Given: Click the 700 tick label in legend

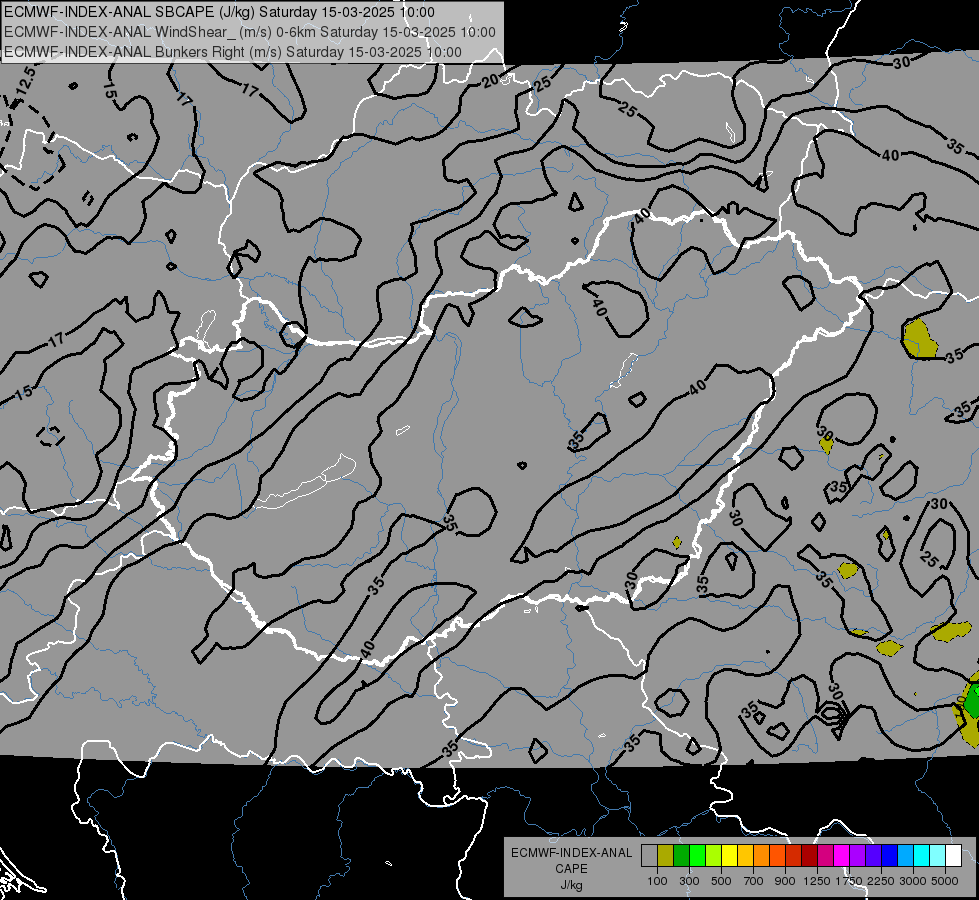Looking at the screenshot, I should click(x=754, y=881).
